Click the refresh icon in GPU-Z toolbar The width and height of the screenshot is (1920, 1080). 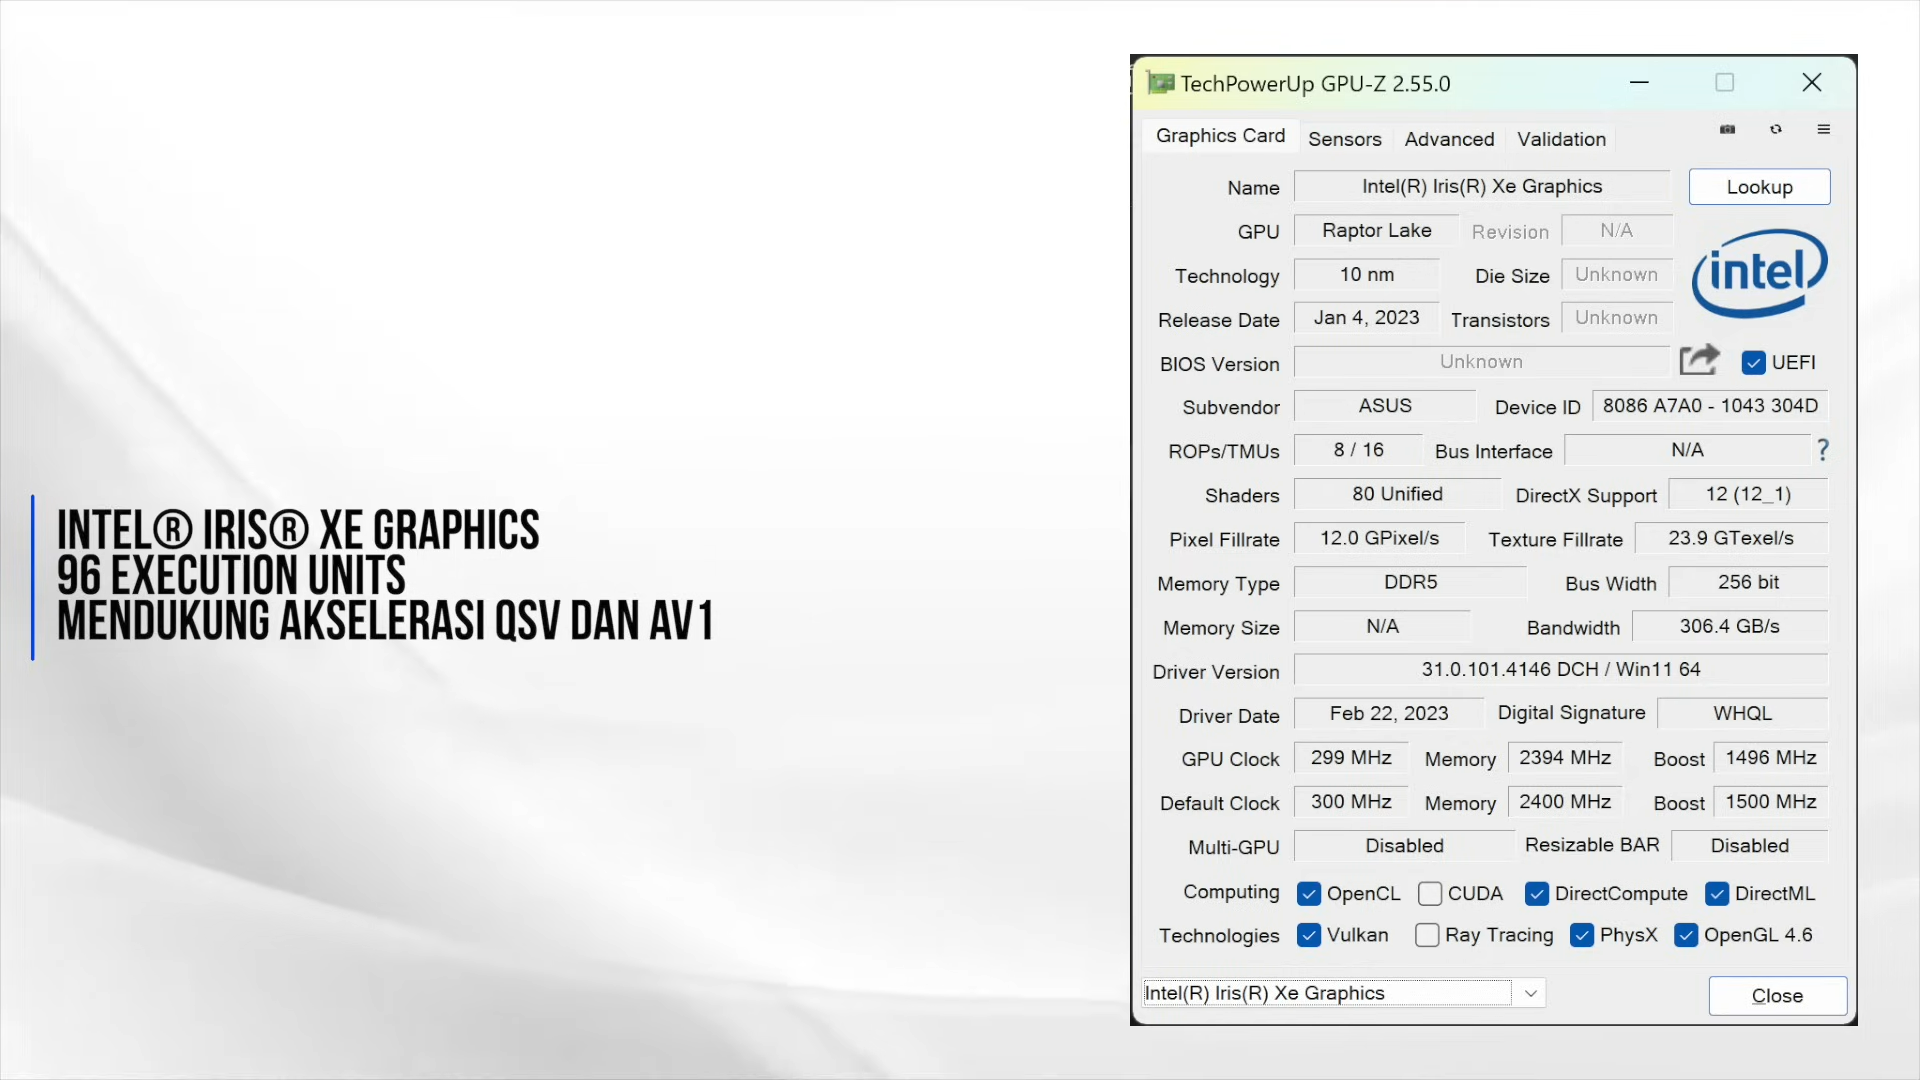tap(1776, 129)
